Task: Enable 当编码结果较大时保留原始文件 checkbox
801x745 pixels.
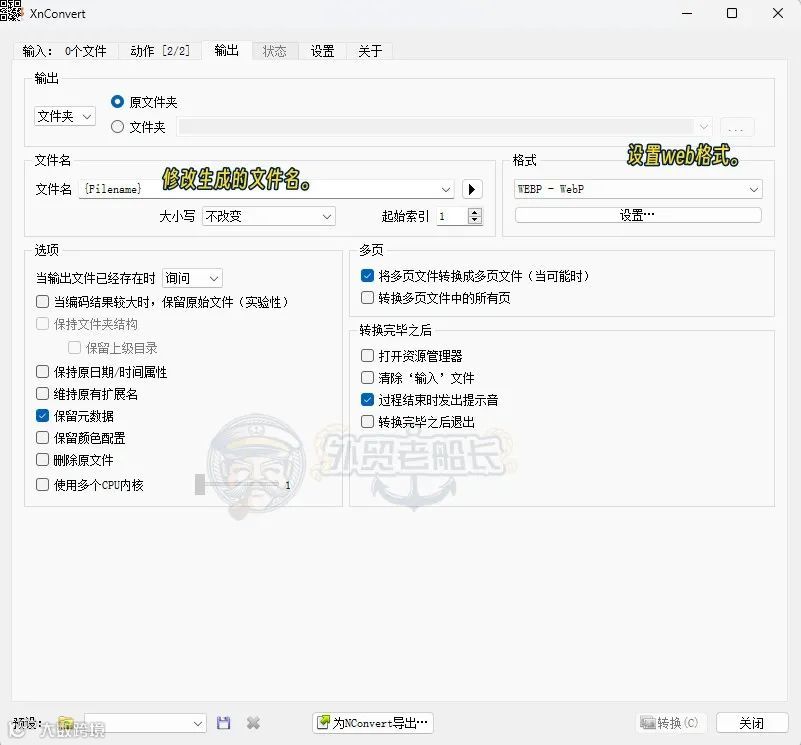Action: click(x=42, y=301)
